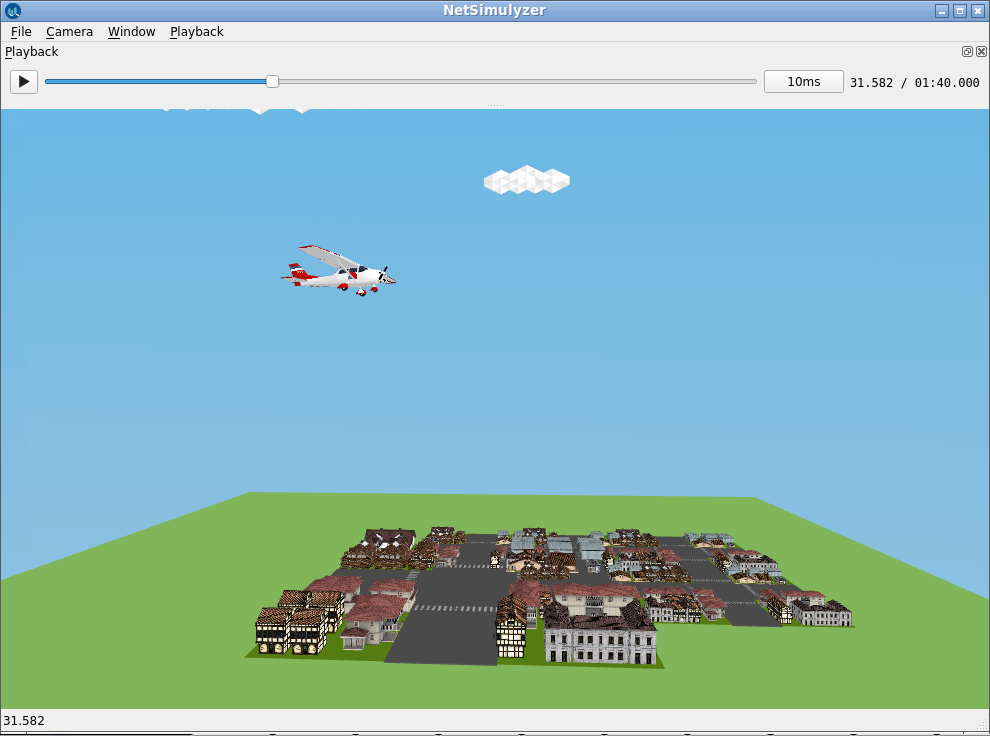Open the Window menu

point(131,32)
